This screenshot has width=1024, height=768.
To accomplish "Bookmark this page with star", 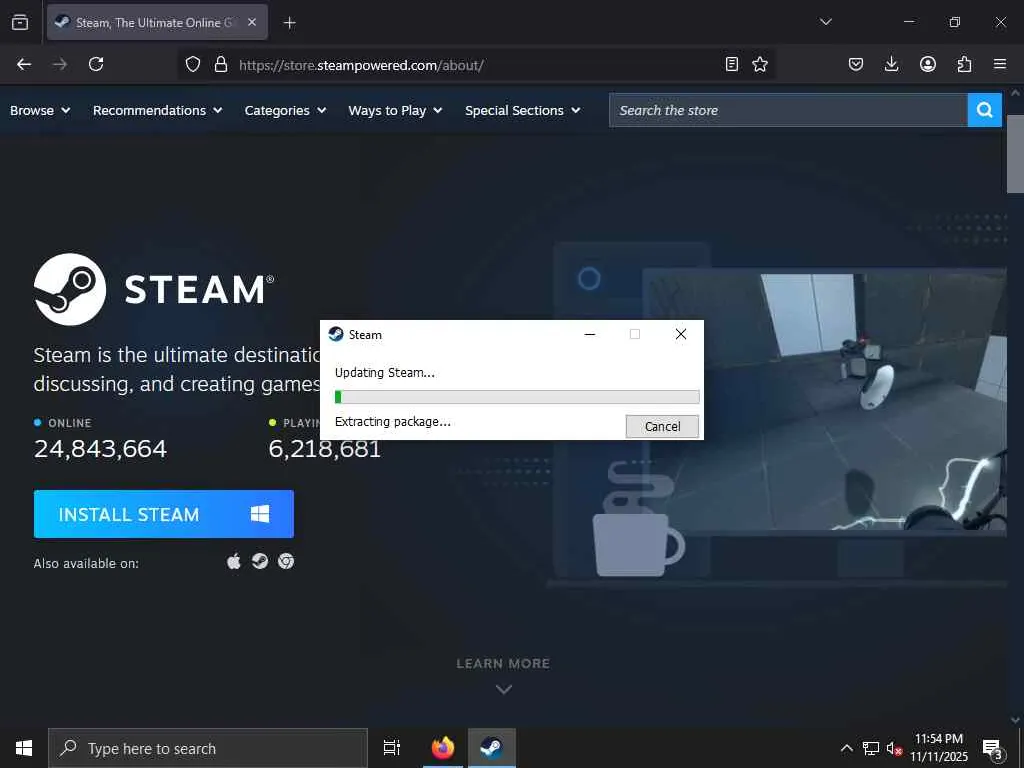I will [760, 64].
